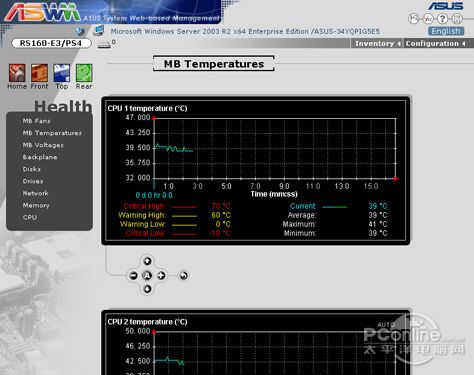Click the undo/reset arrow graph control

[183, 276]
